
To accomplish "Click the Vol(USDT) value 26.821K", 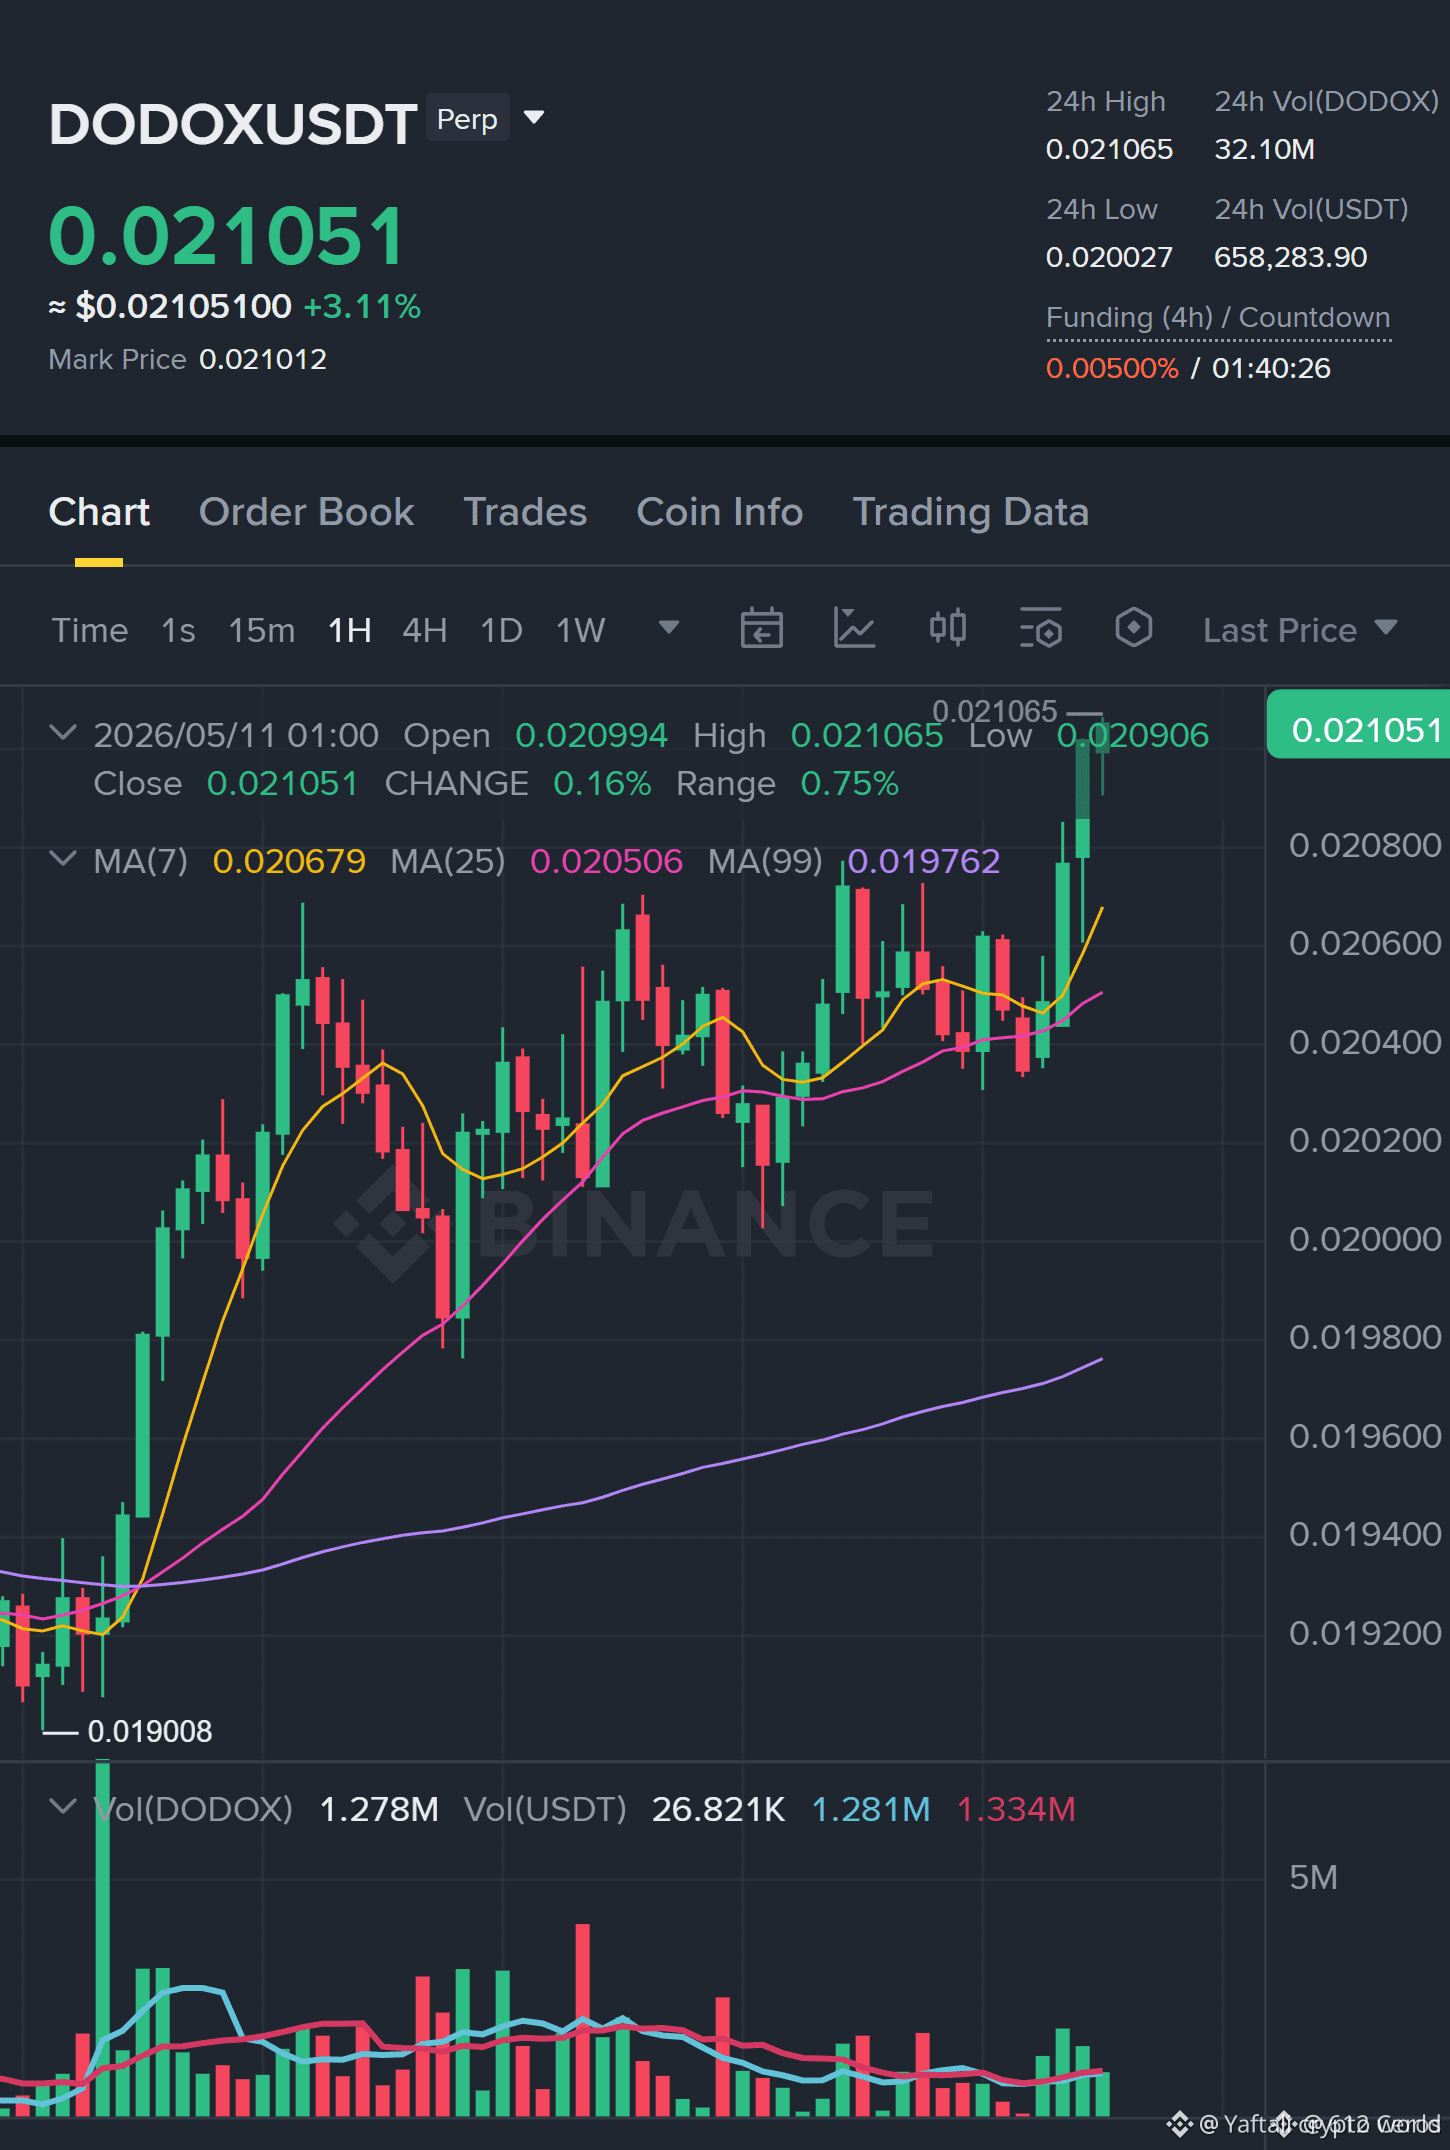I will click(x=718, y=1809).
